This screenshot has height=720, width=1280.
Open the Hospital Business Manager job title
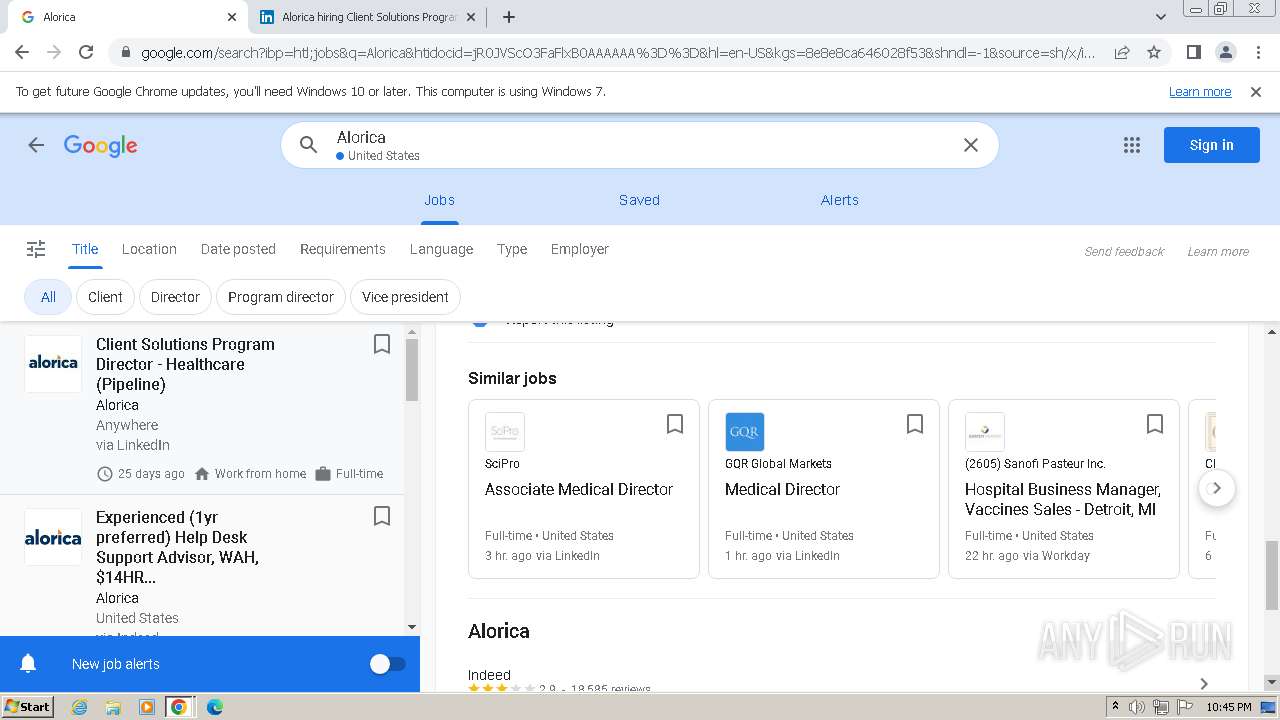coord(1063,499)
